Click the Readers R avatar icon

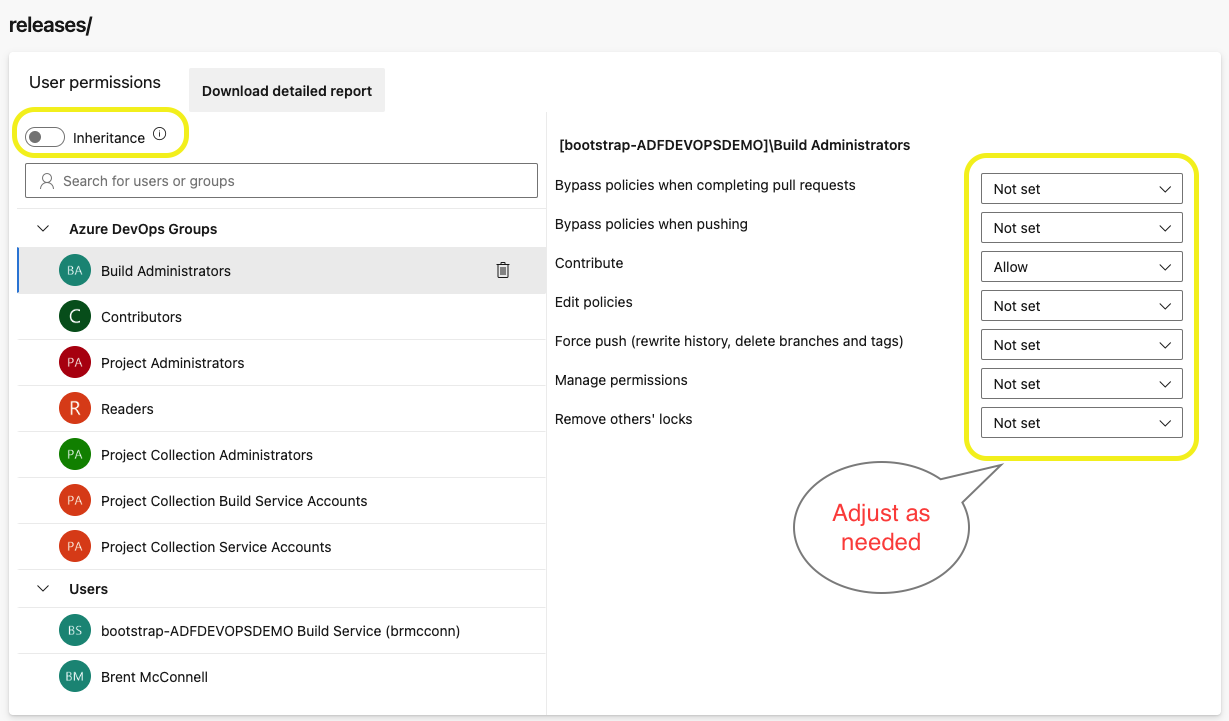[75, 408]
